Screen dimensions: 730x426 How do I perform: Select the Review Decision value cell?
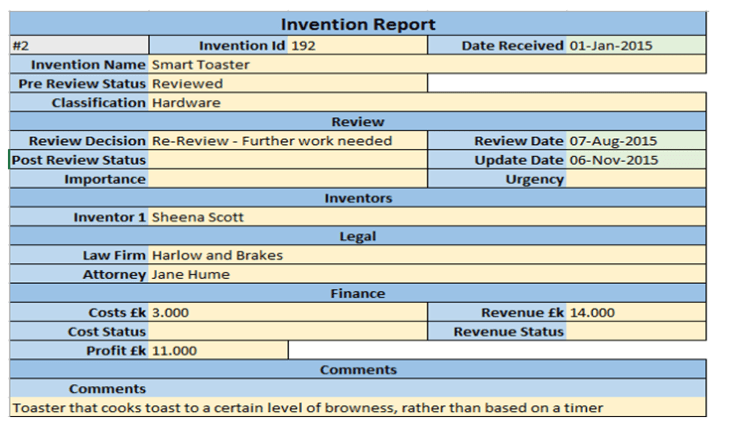(287, 141)
